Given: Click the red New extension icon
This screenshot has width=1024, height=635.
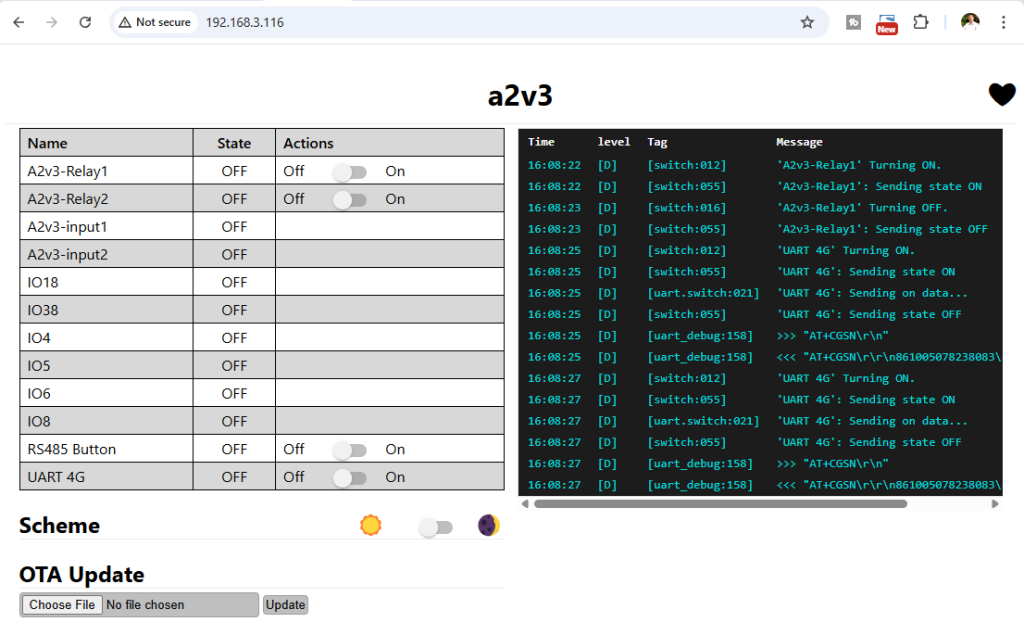Looking at the screenshot, I should tap(886, 23).
